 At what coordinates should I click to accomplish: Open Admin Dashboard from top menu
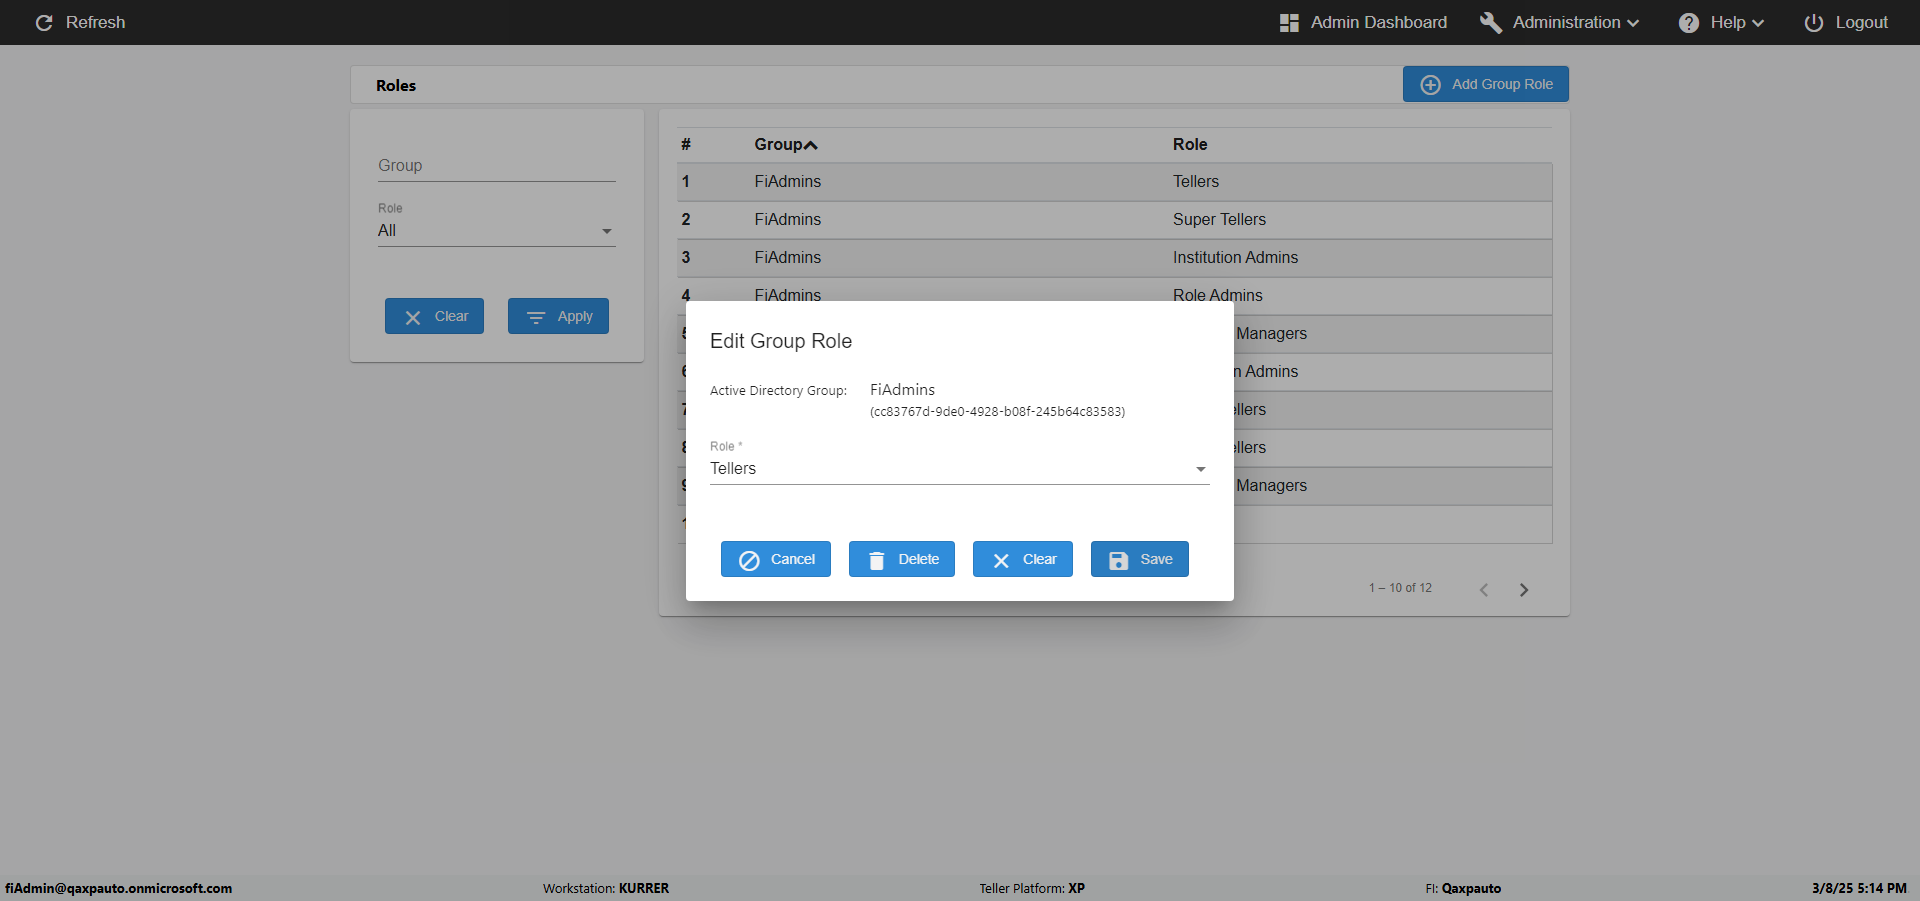click(x=1378, y=22)
